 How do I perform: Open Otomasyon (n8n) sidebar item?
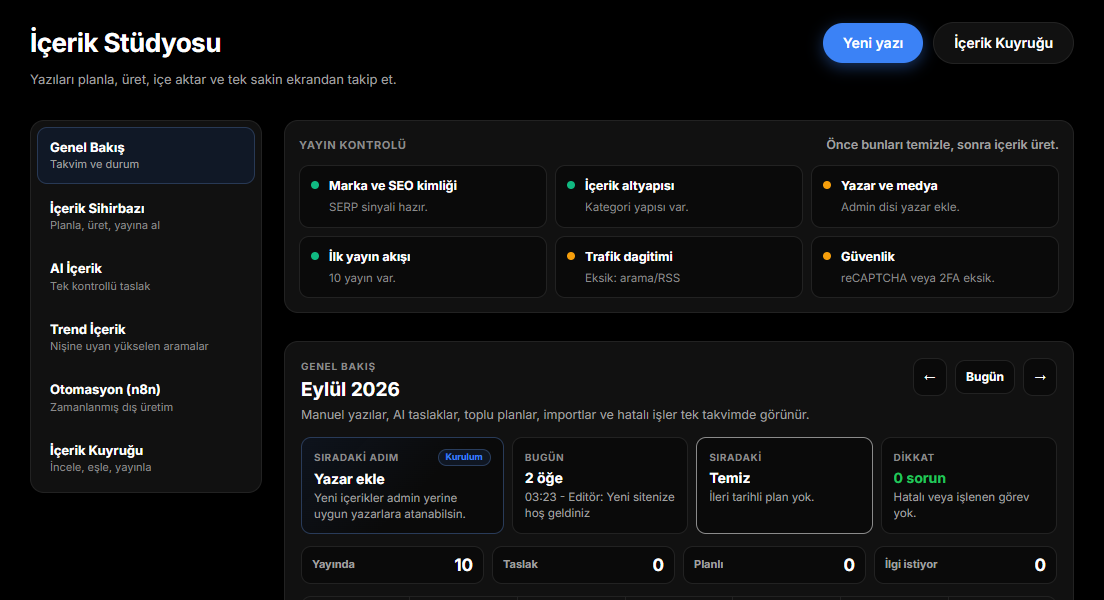point(146,398)
